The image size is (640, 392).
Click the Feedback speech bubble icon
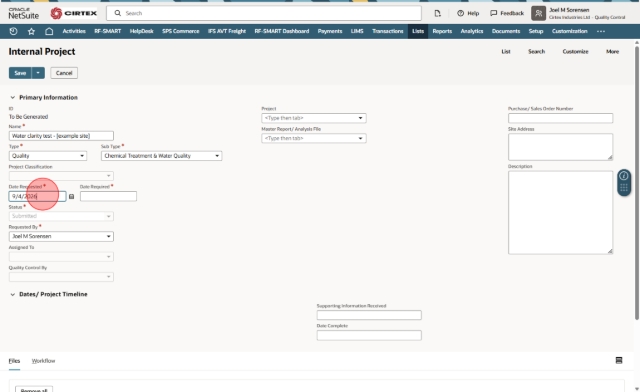coord(493,13)
